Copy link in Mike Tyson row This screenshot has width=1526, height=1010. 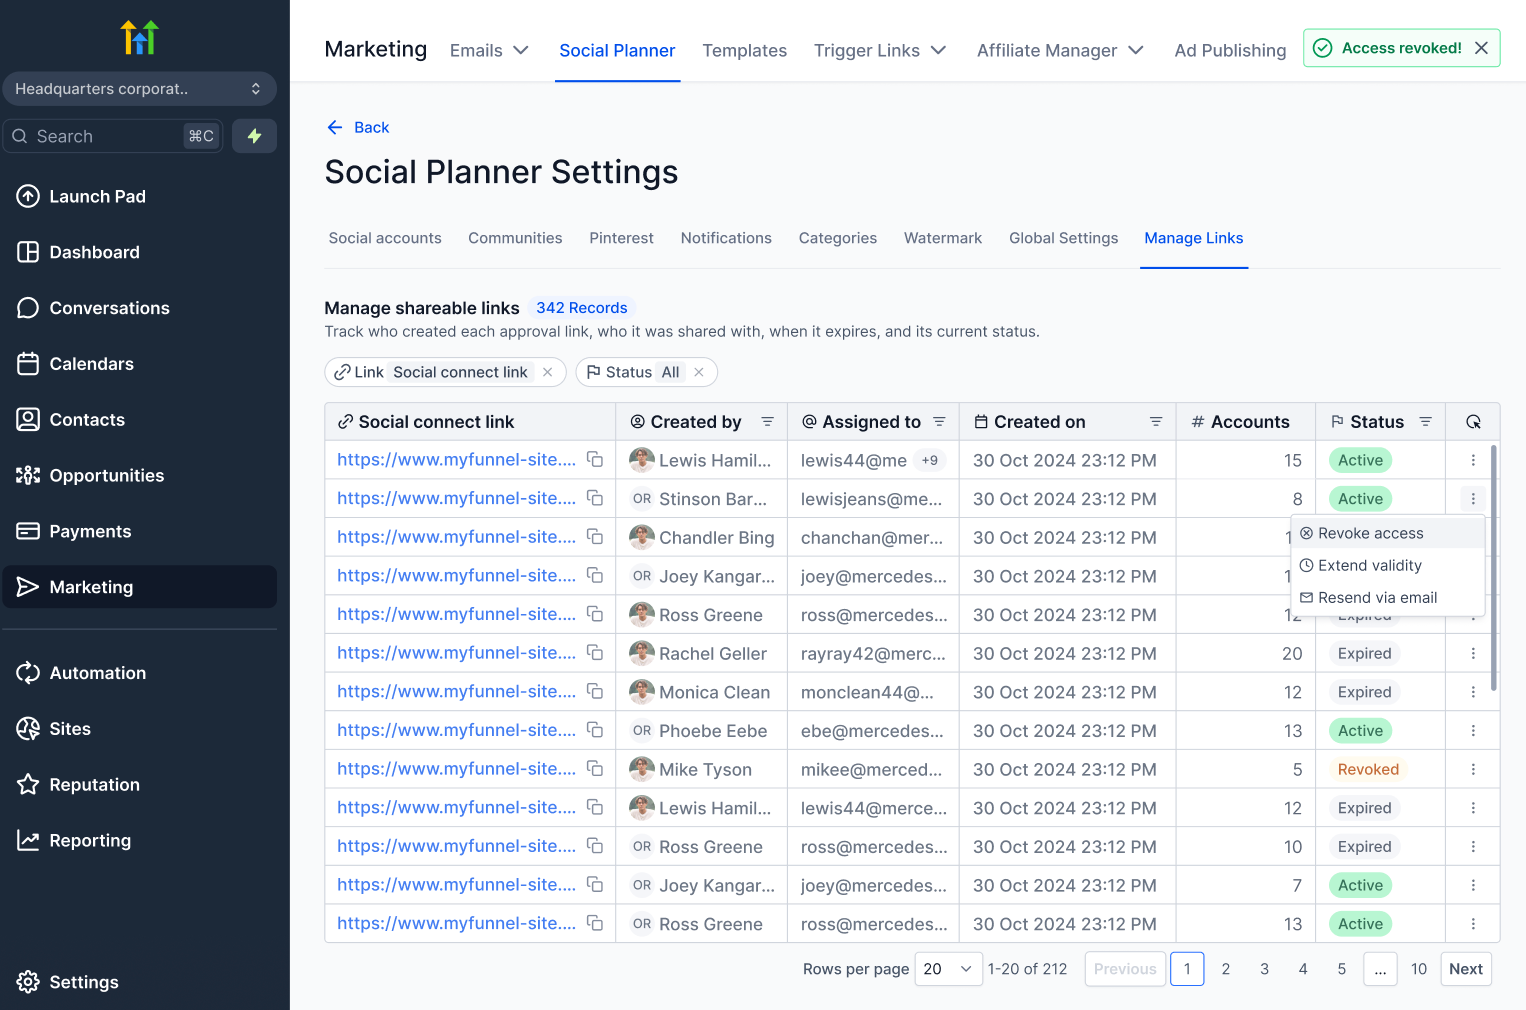(x=595, y=769)
